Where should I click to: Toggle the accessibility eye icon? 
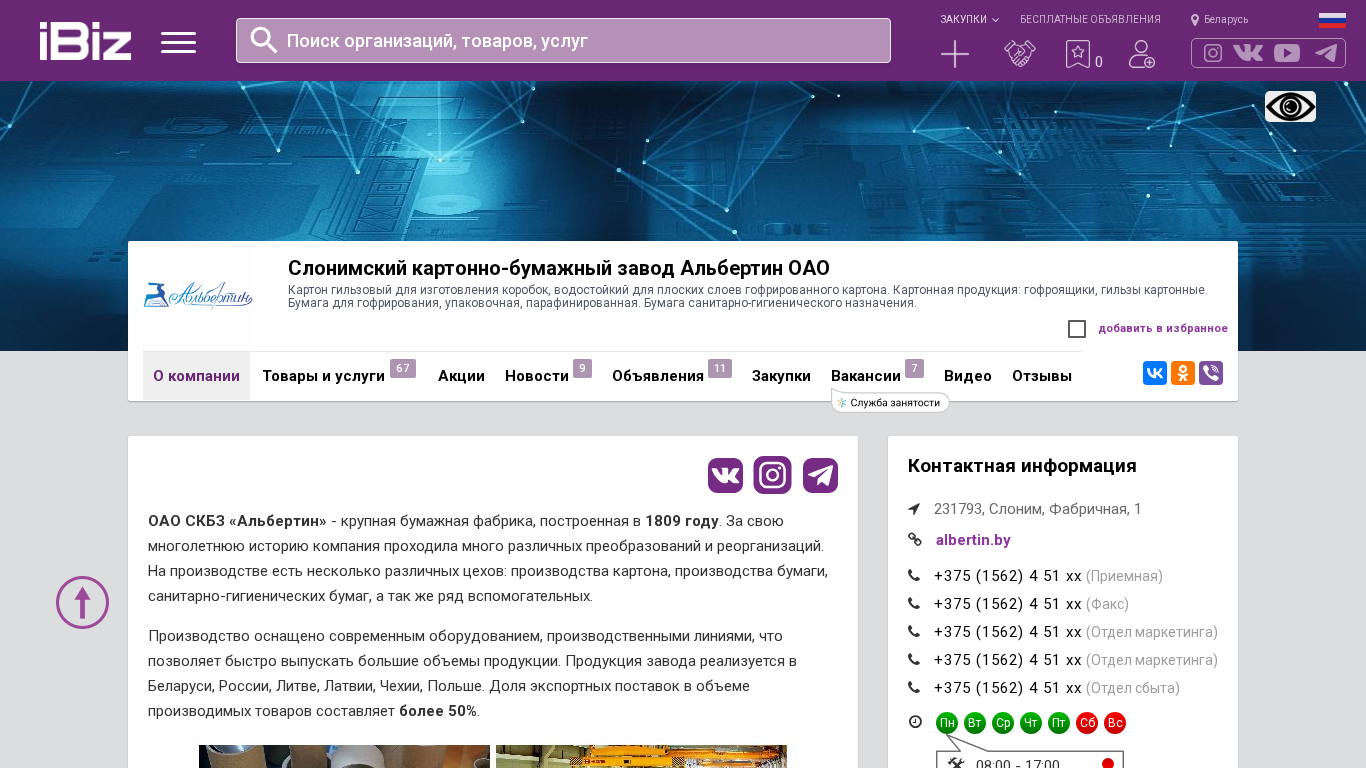(1290, 106)
